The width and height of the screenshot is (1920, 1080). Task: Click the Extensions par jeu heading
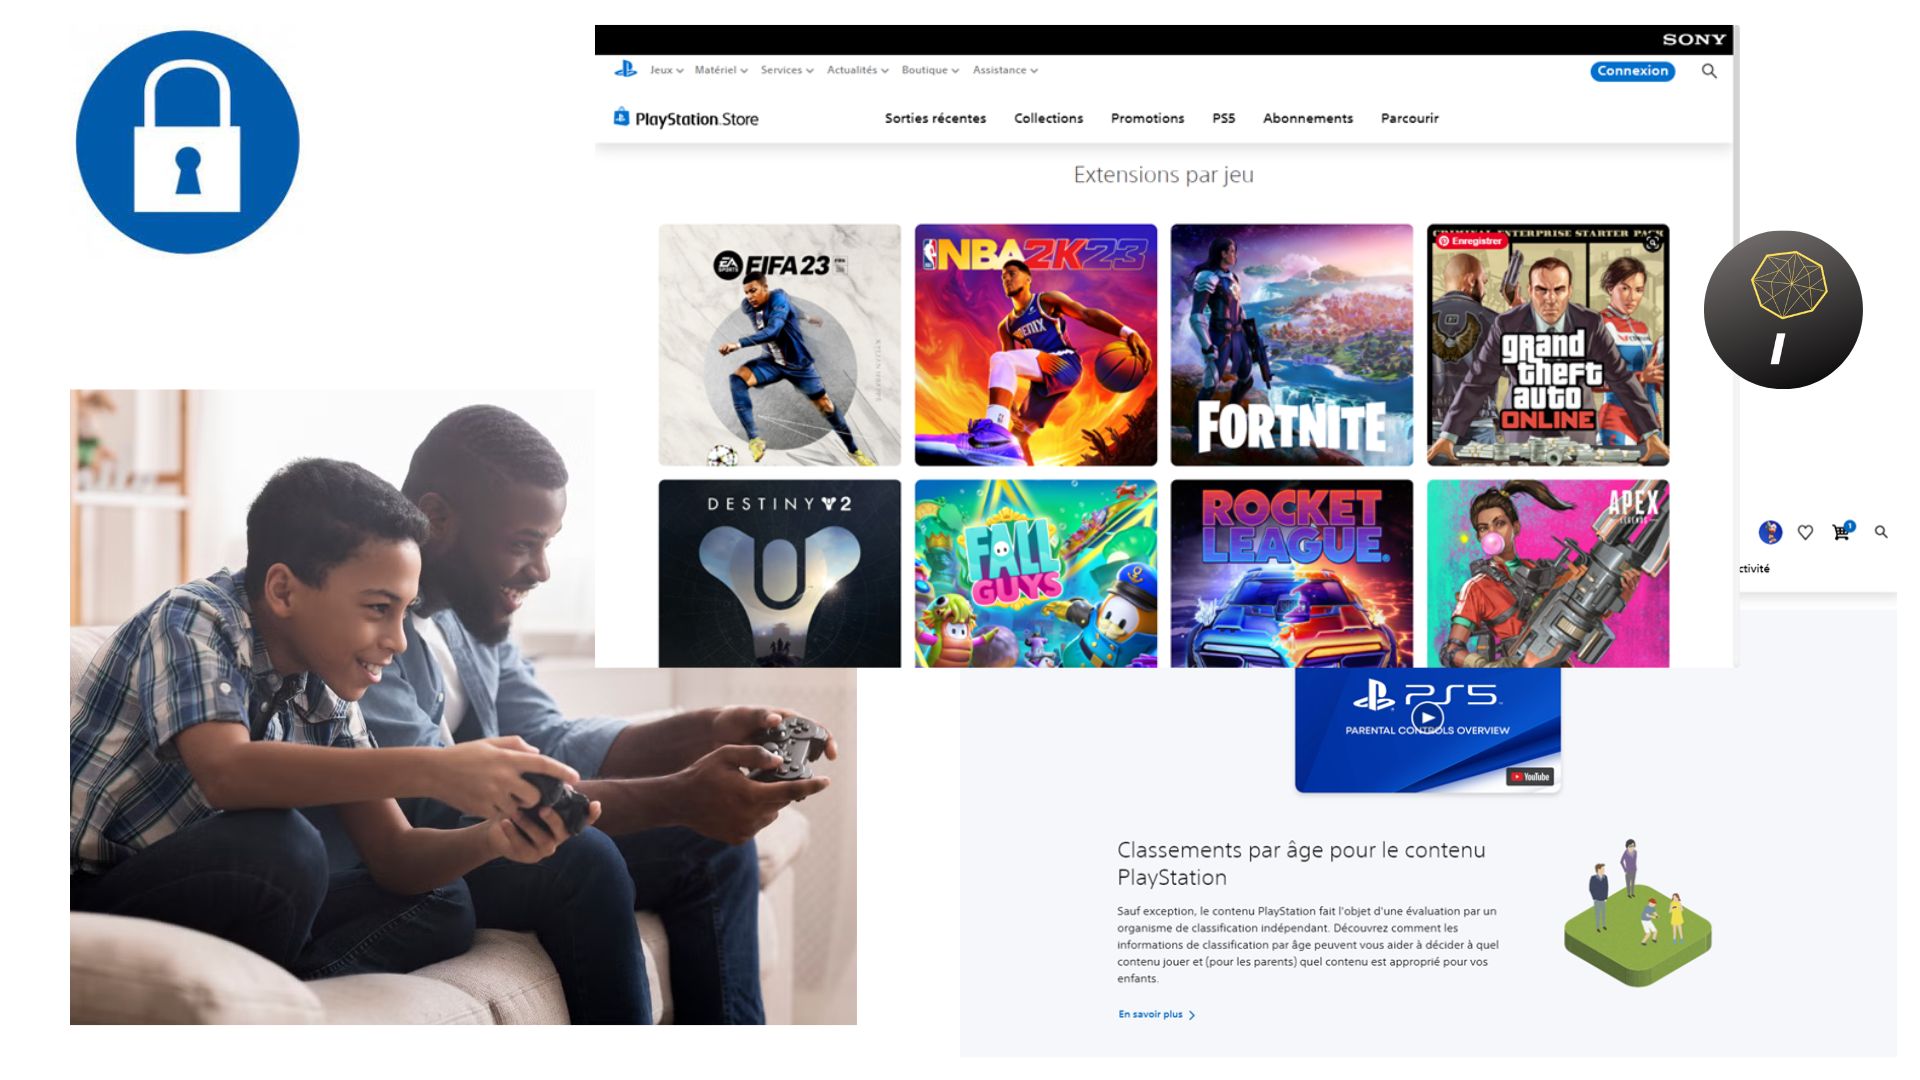(x=1163, y=175)
